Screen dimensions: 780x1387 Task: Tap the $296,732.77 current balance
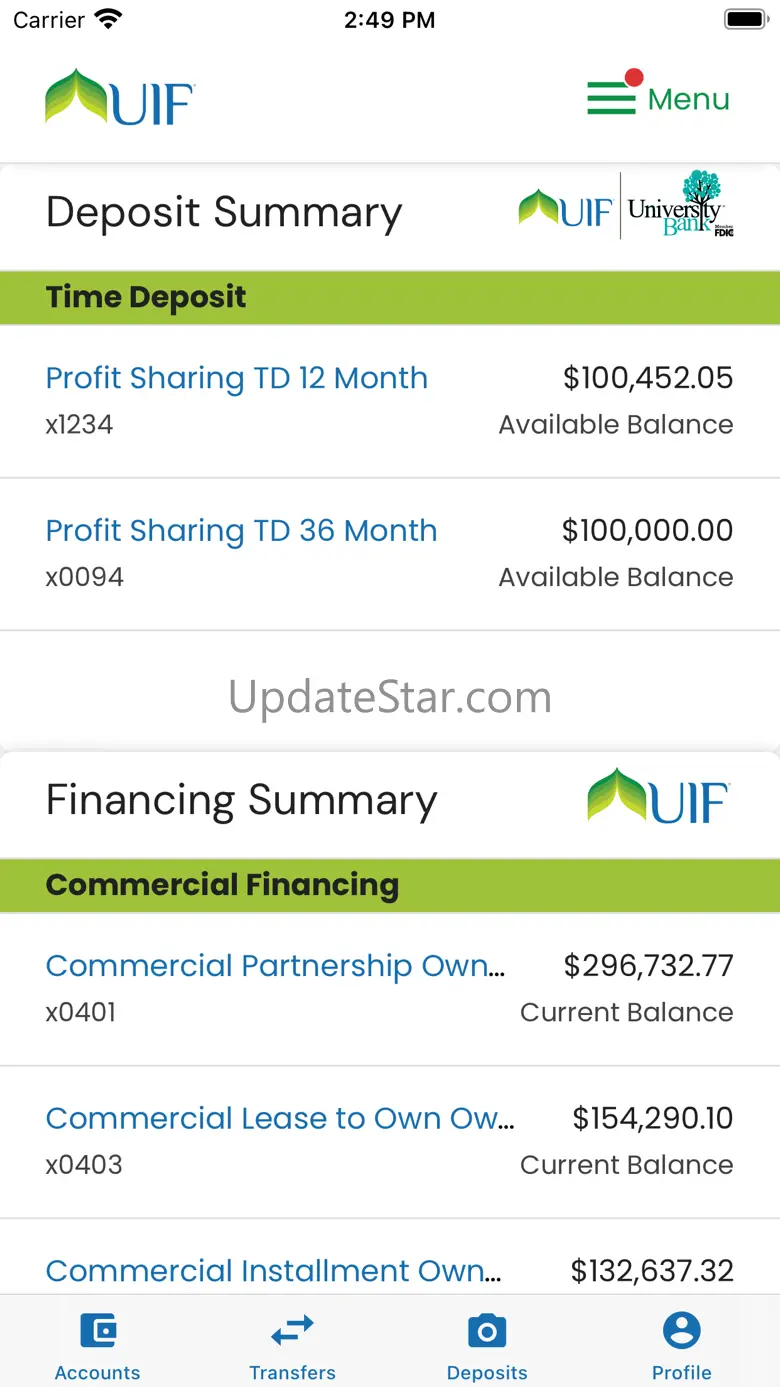click(x=648, y=966)
